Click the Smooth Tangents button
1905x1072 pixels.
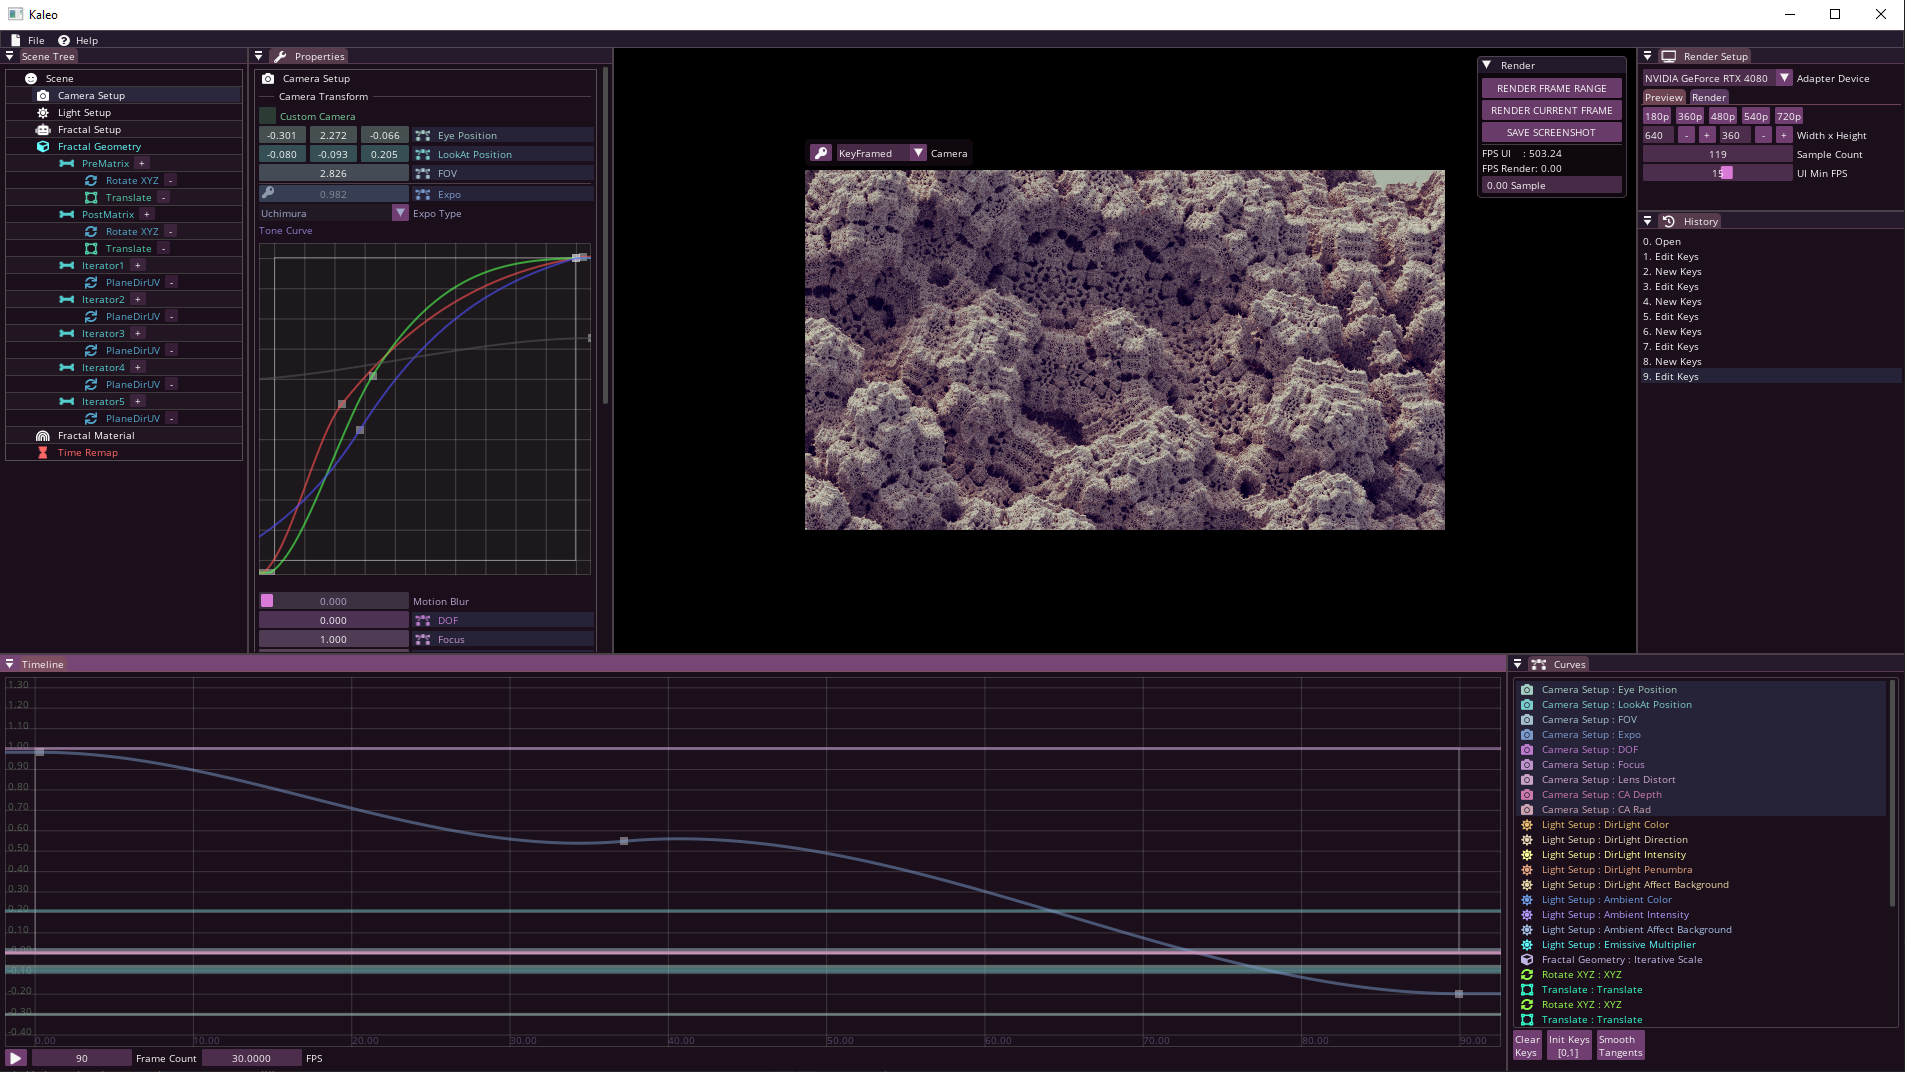[1620, 1046]
